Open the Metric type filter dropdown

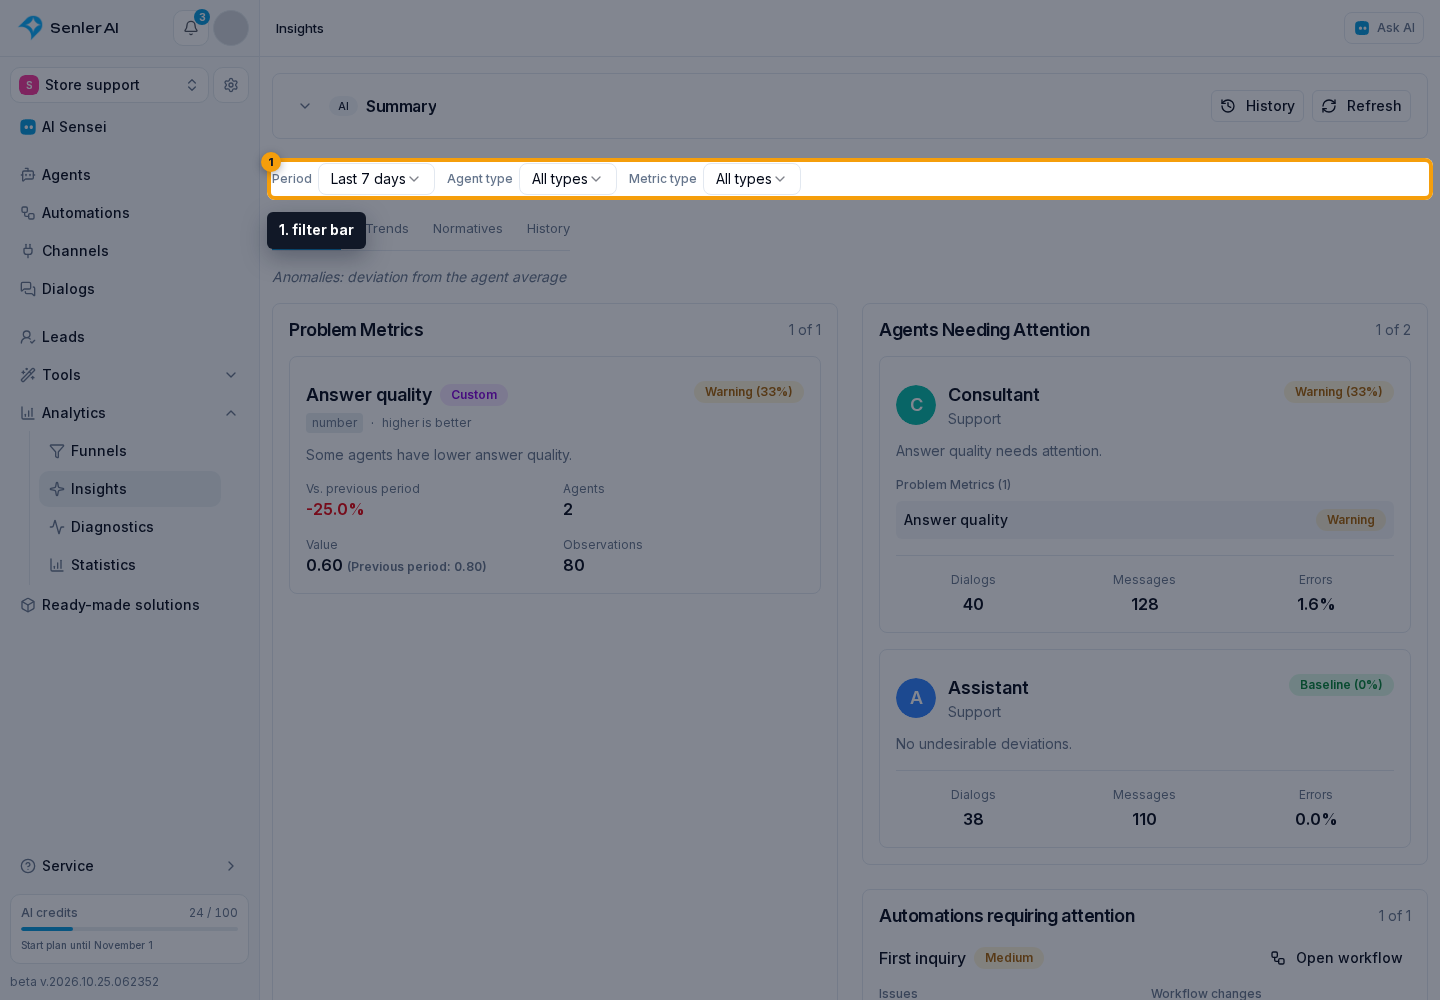[751, 179]
